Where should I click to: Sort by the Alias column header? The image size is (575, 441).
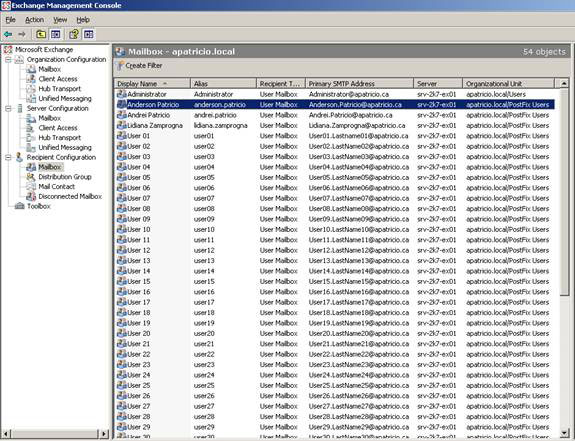[x=223, y=84]
